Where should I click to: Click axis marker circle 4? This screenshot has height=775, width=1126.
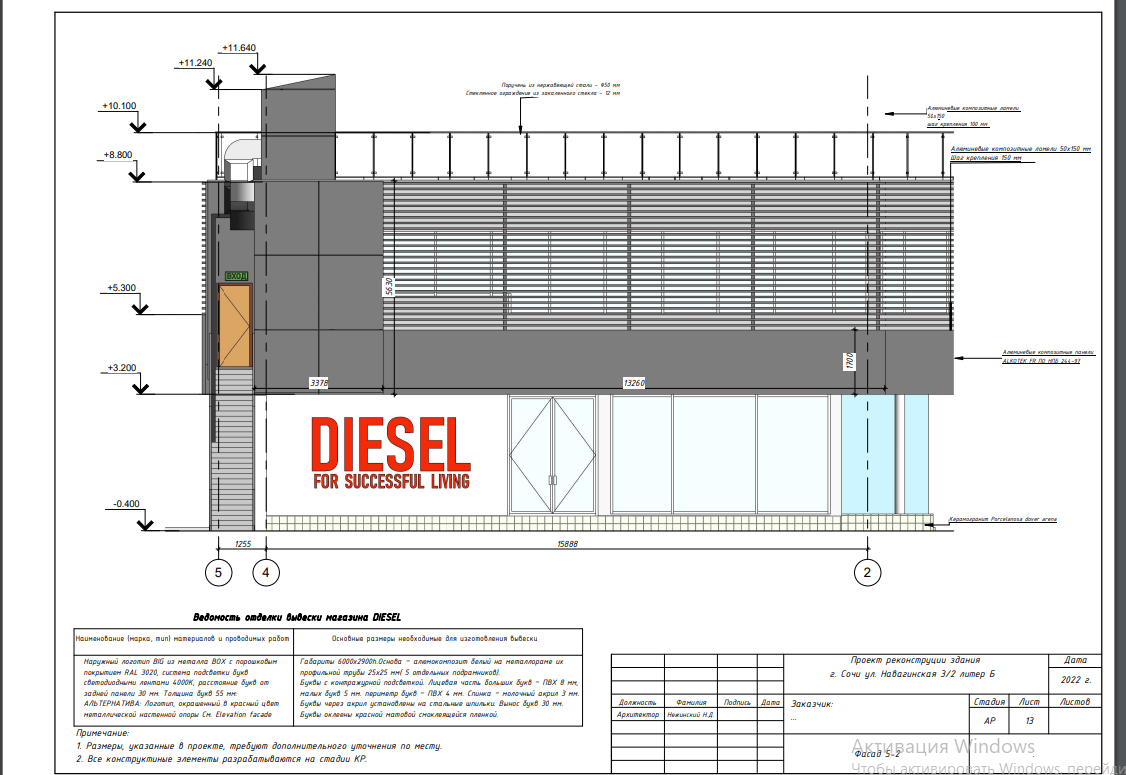pyautogui.click(x=266, y=572)
